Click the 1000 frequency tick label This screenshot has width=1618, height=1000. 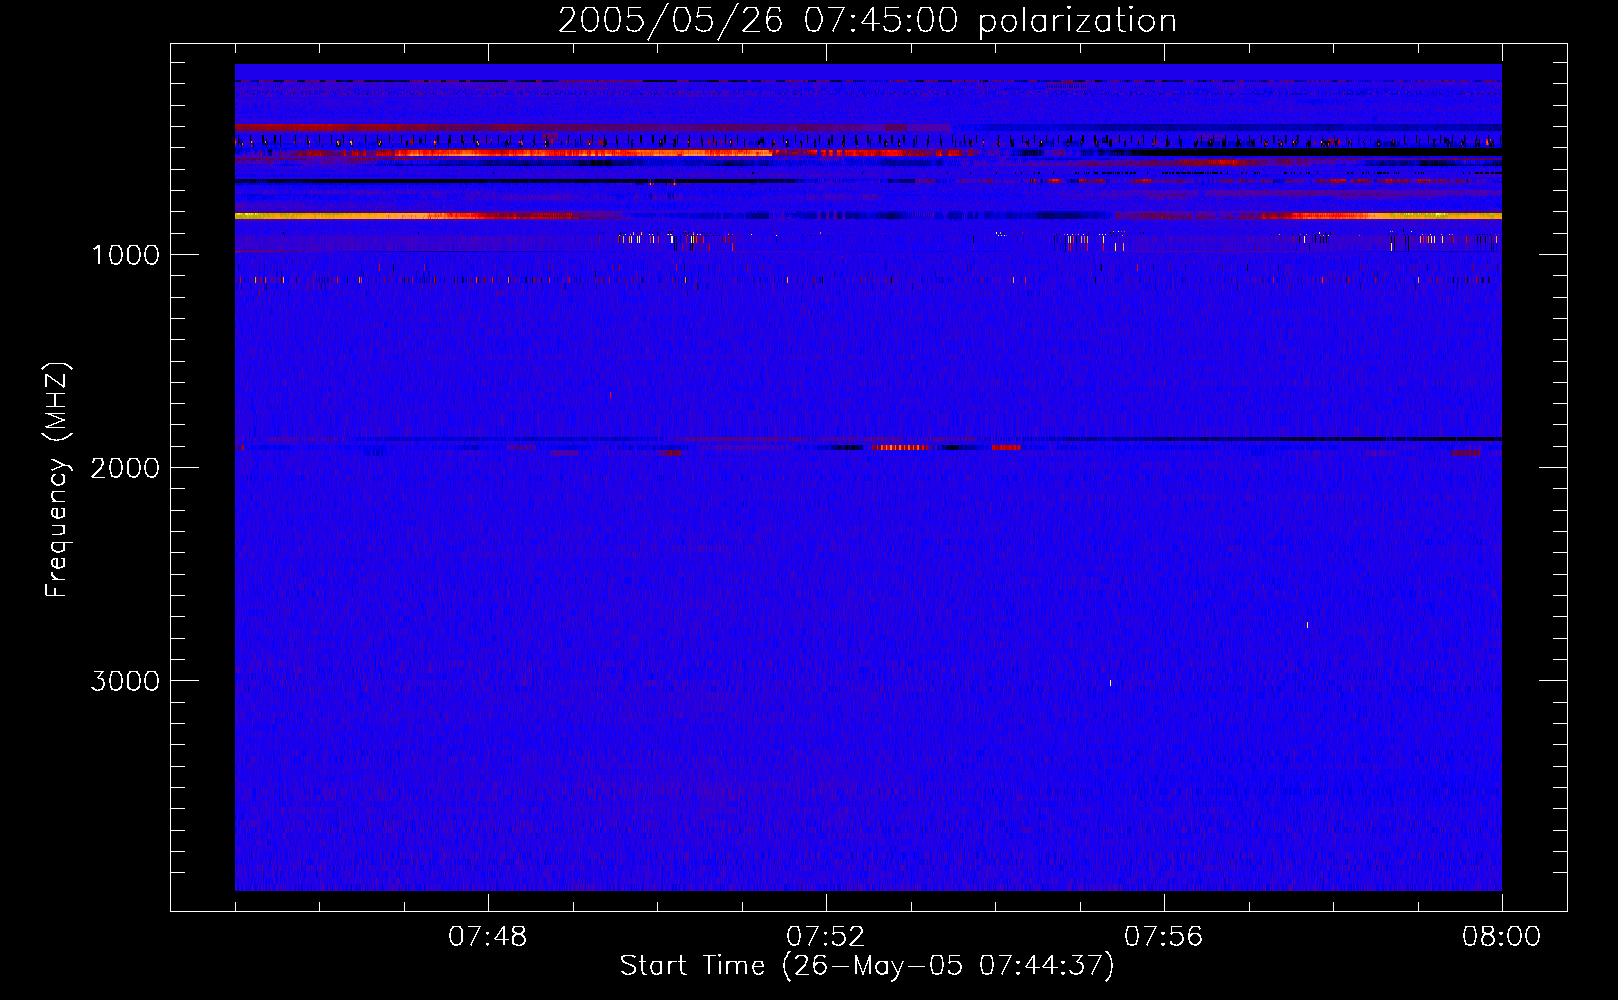[x=125, y=255]
